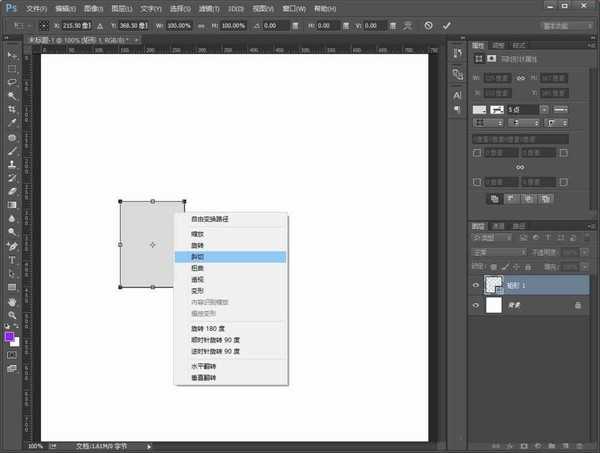Select the Lasso tool
This screenshot has width=600, height=453.
(11, 82)
